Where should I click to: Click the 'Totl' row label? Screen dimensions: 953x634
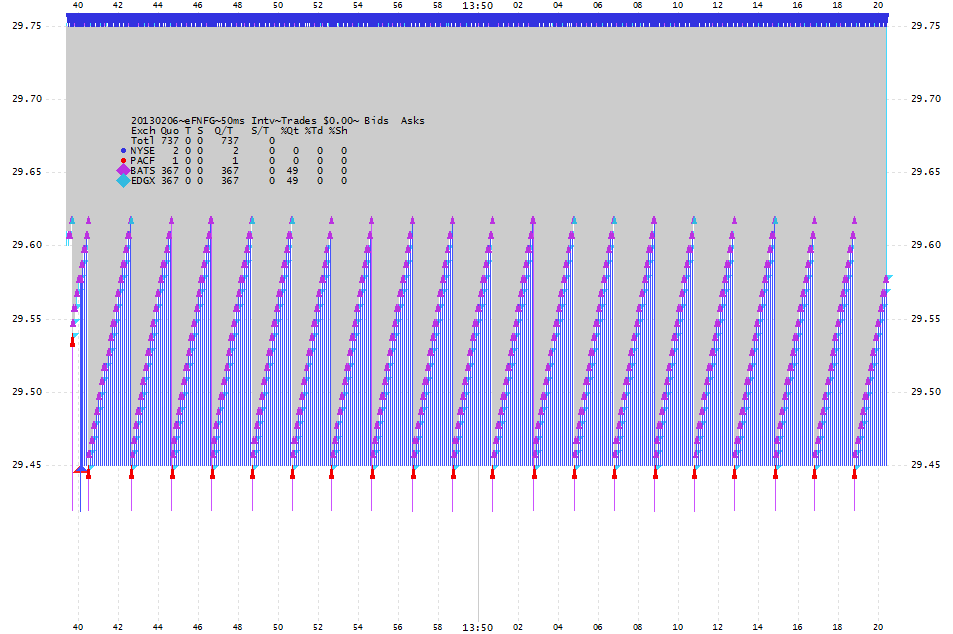tap(143, 140)
